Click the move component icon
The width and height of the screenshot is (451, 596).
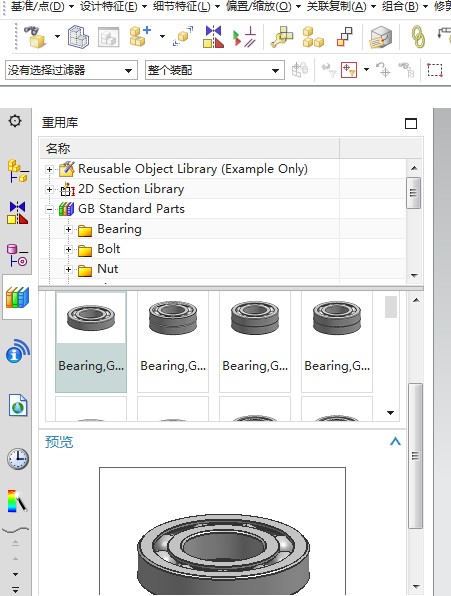(183, 36)
